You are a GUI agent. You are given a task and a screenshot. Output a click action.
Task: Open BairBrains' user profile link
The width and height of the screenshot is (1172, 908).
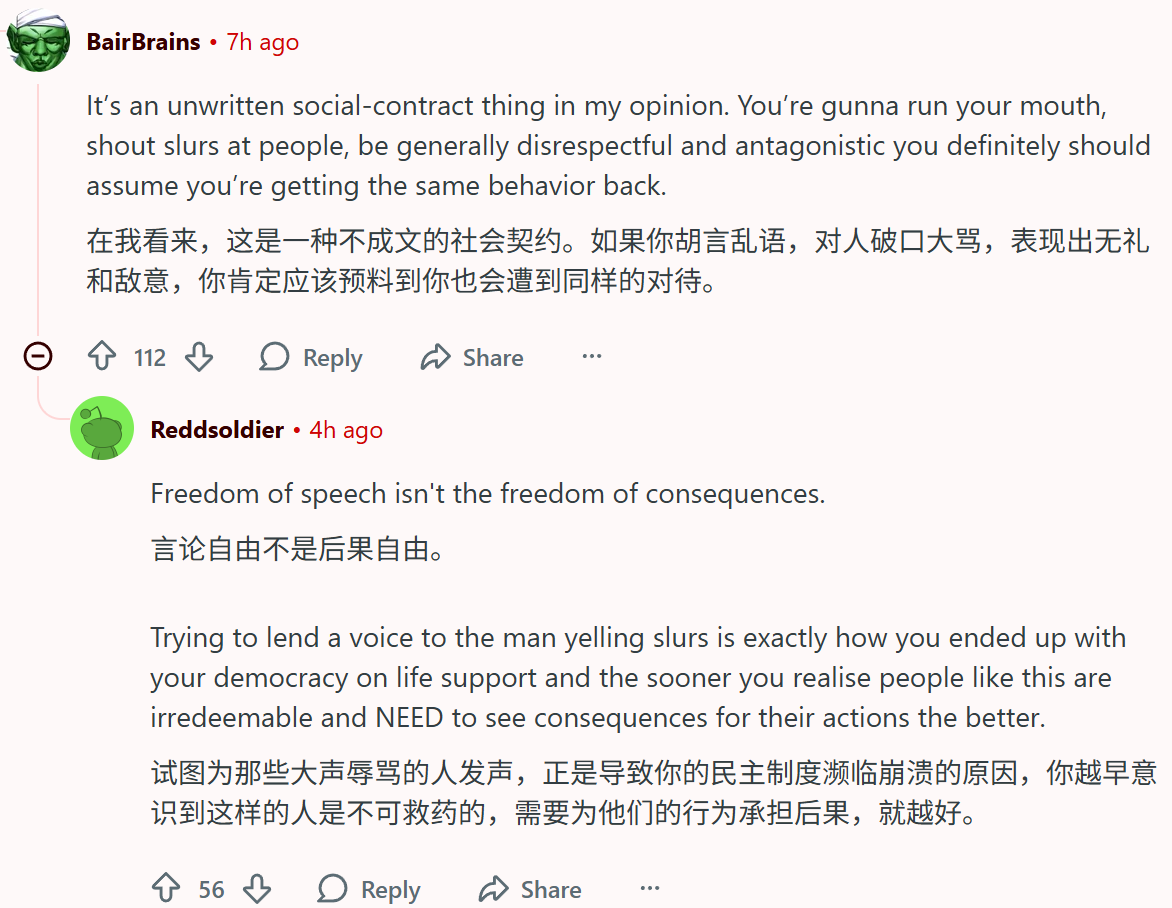pos(143,42)
